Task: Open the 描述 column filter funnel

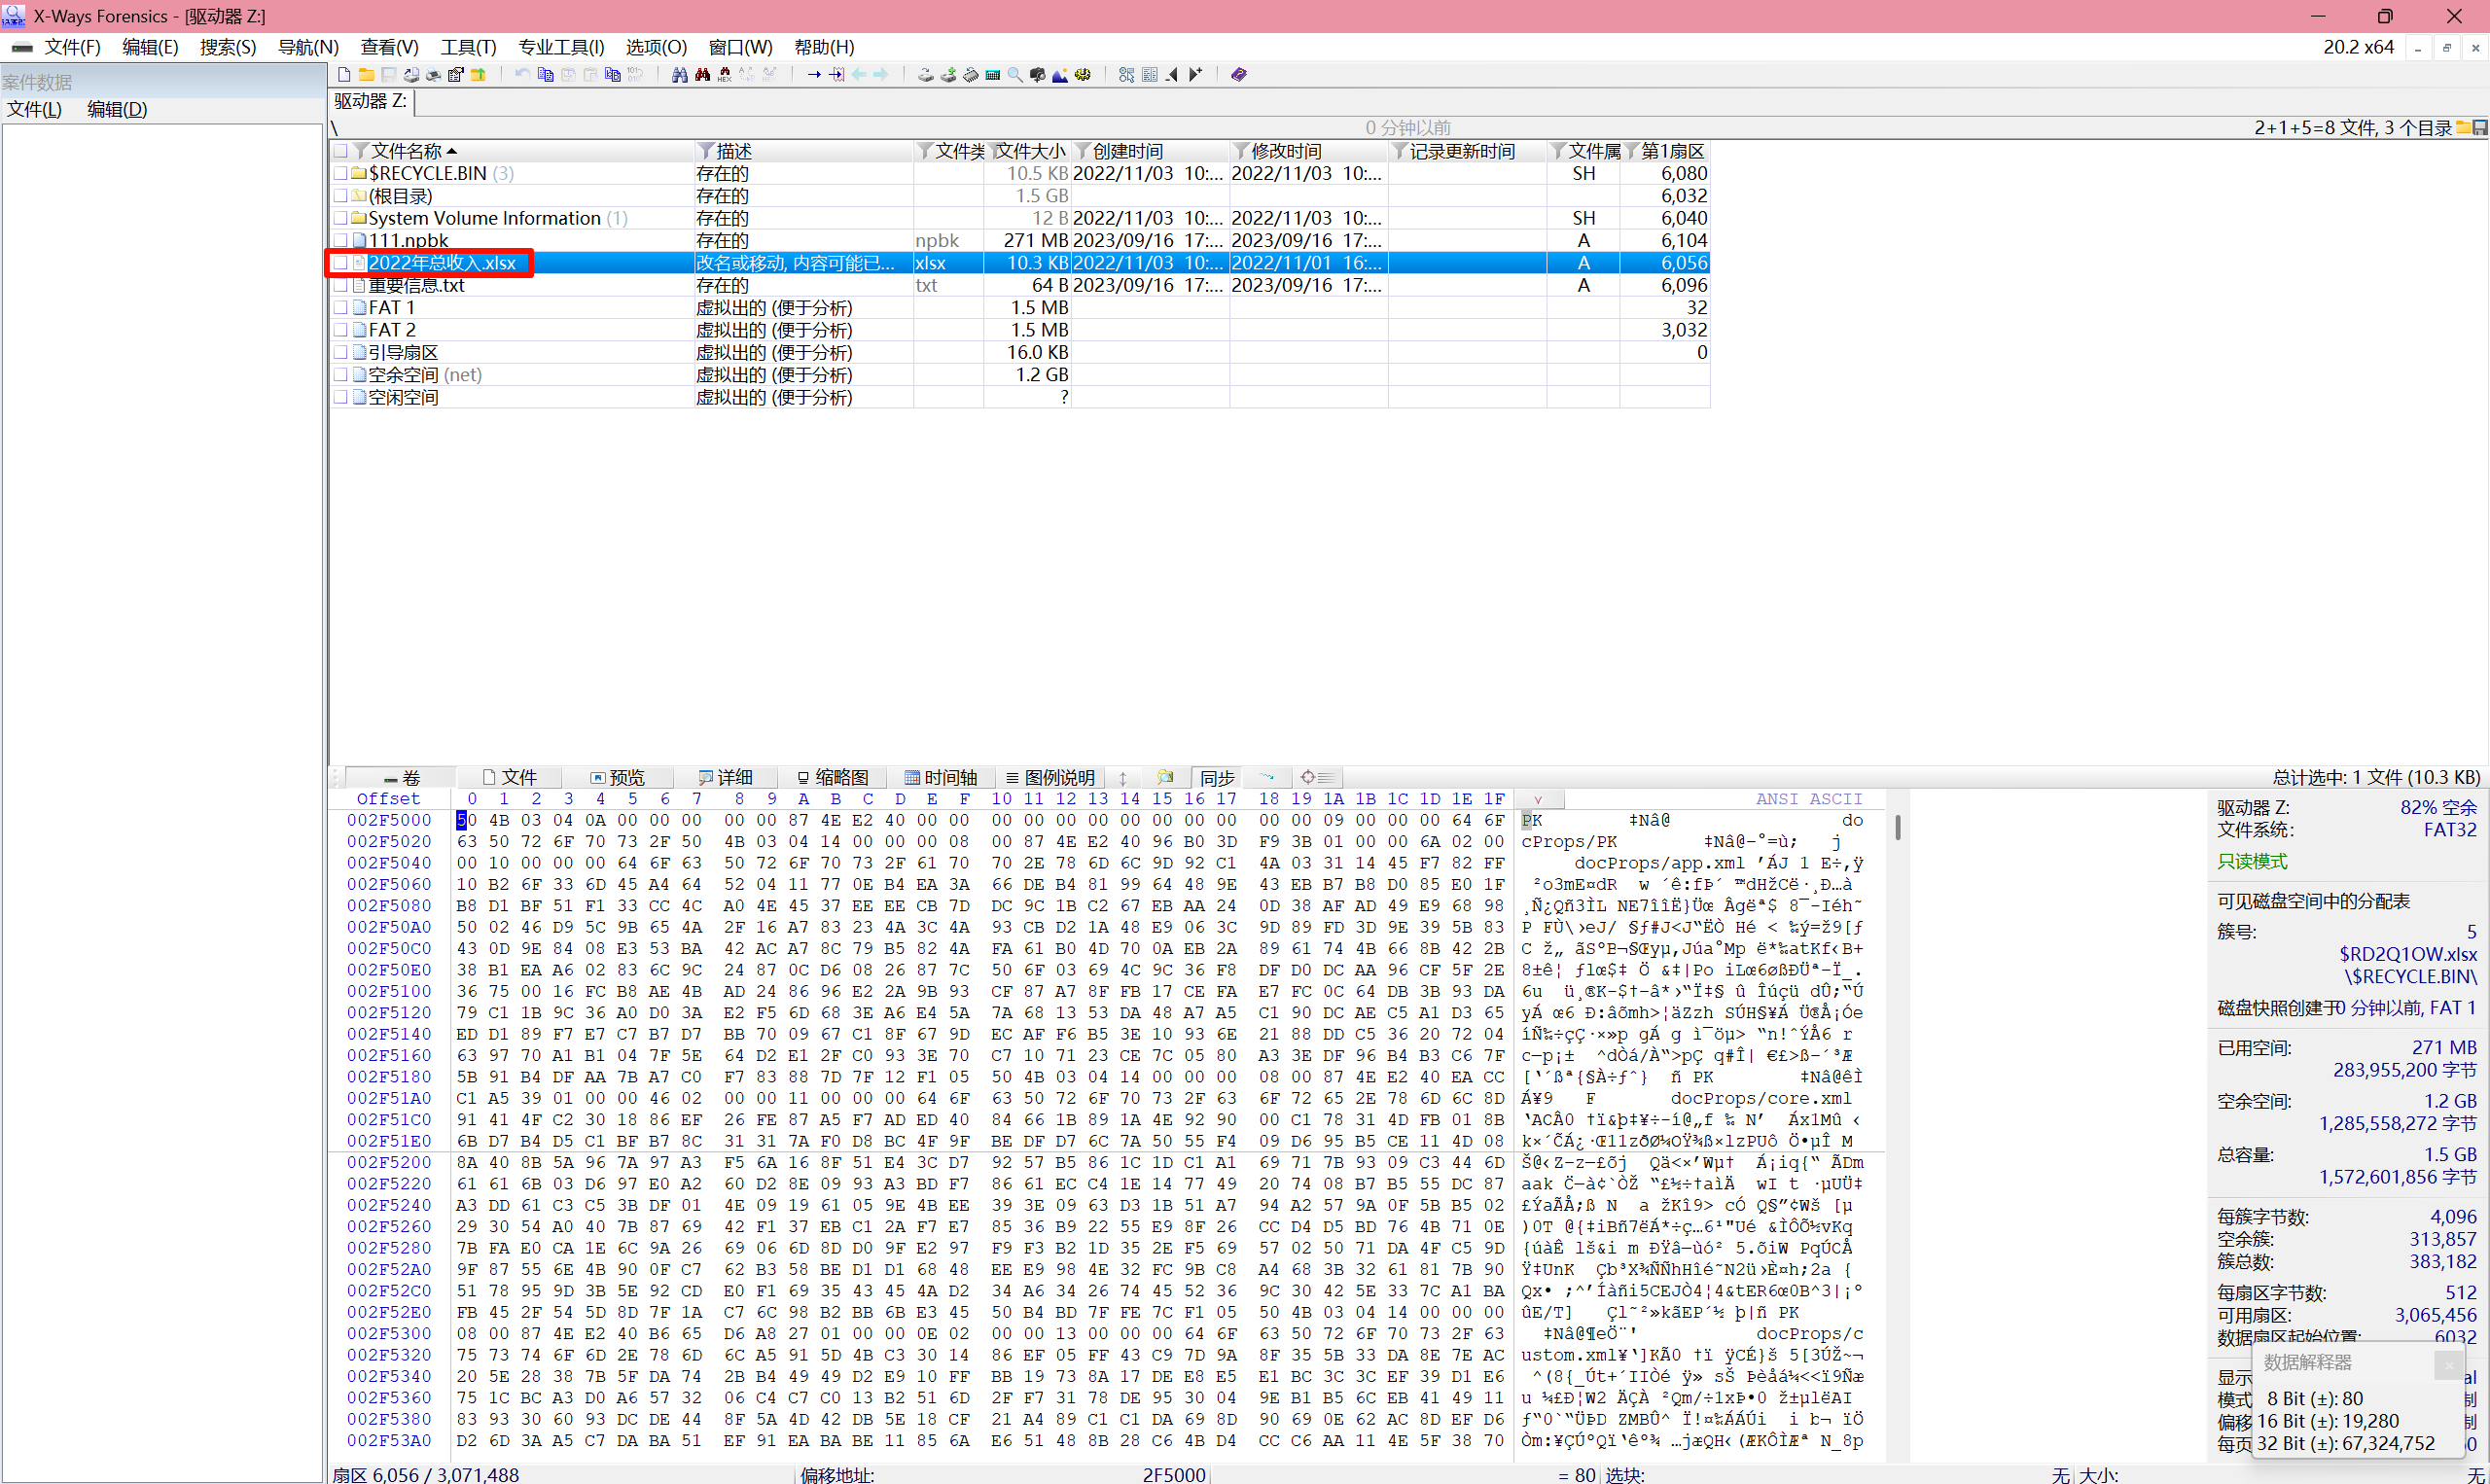Action: click(x=706, y=151)
